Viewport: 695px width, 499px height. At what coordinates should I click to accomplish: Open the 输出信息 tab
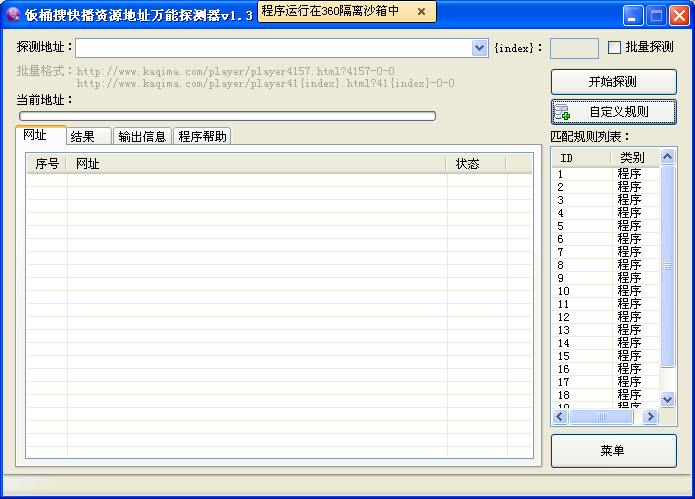(x=142, y=136)
